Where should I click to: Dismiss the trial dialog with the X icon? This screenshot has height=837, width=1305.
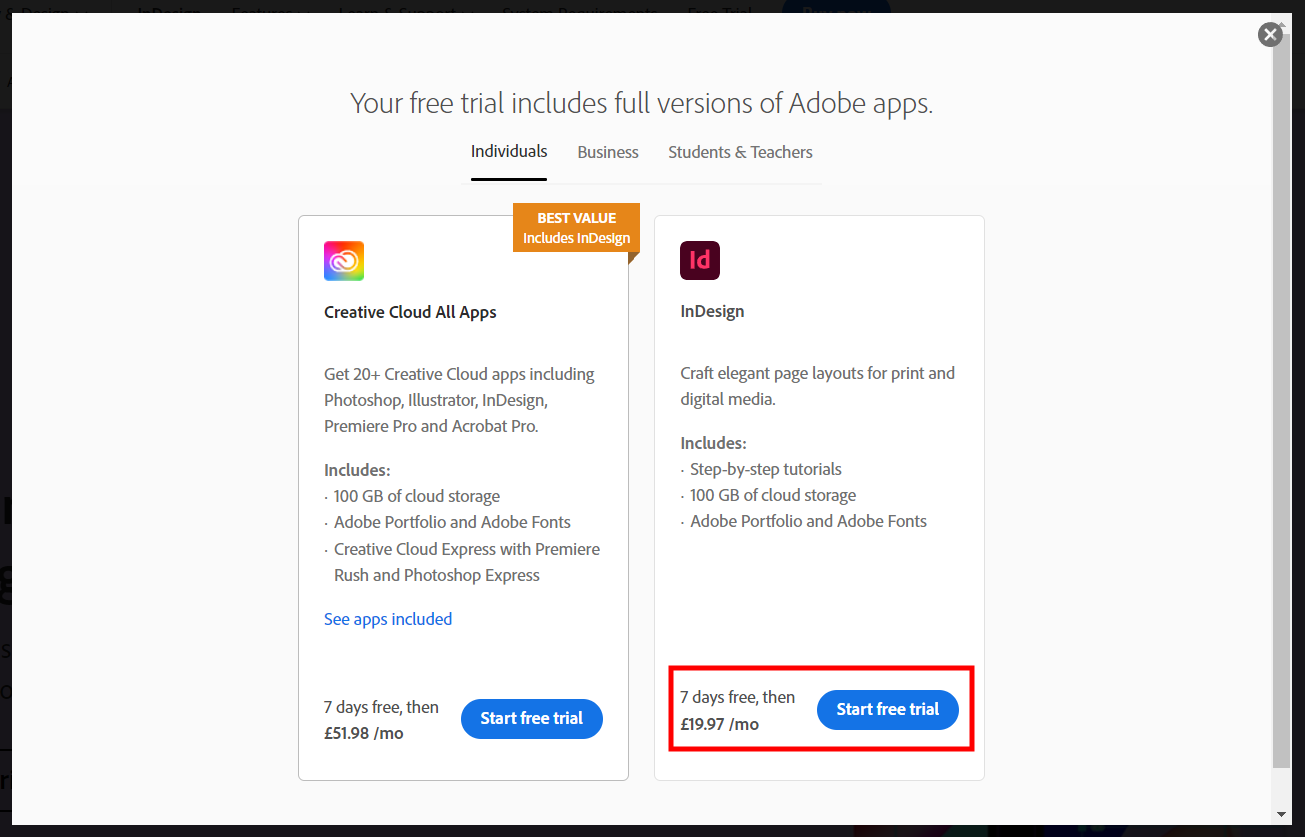coord(1270,34)
